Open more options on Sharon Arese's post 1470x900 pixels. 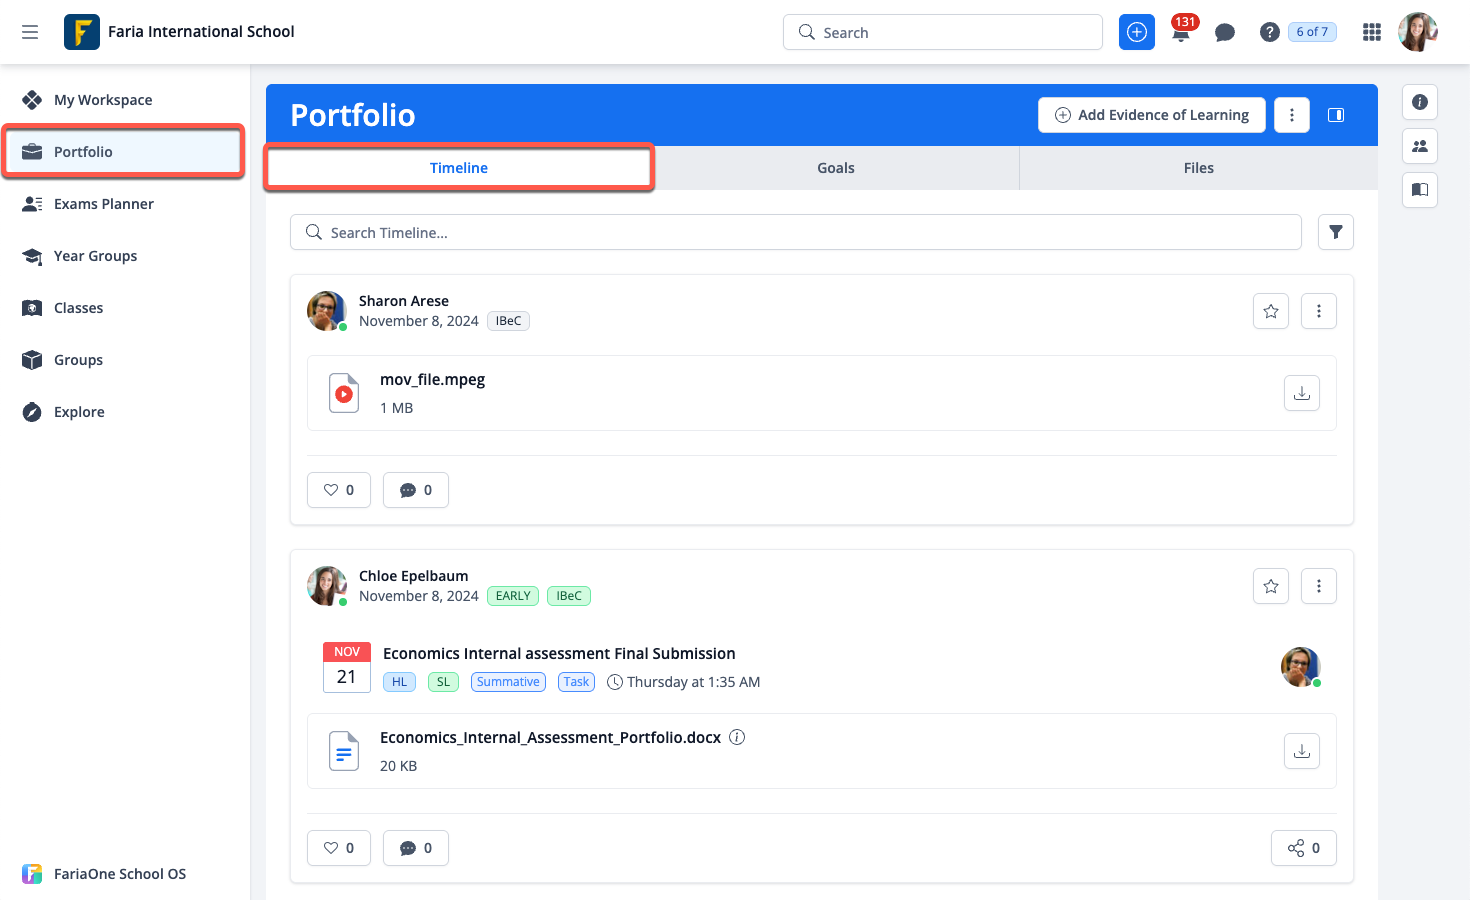(x=1318, y=311)
